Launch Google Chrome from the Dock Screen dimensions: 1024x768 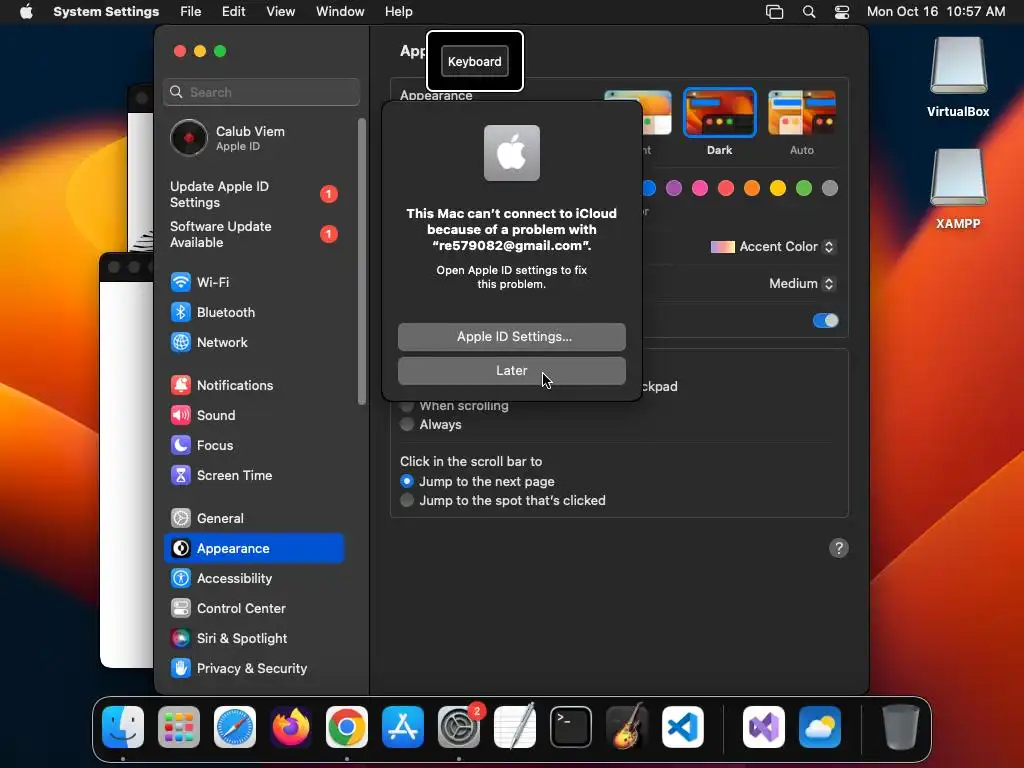pos(347,727)
